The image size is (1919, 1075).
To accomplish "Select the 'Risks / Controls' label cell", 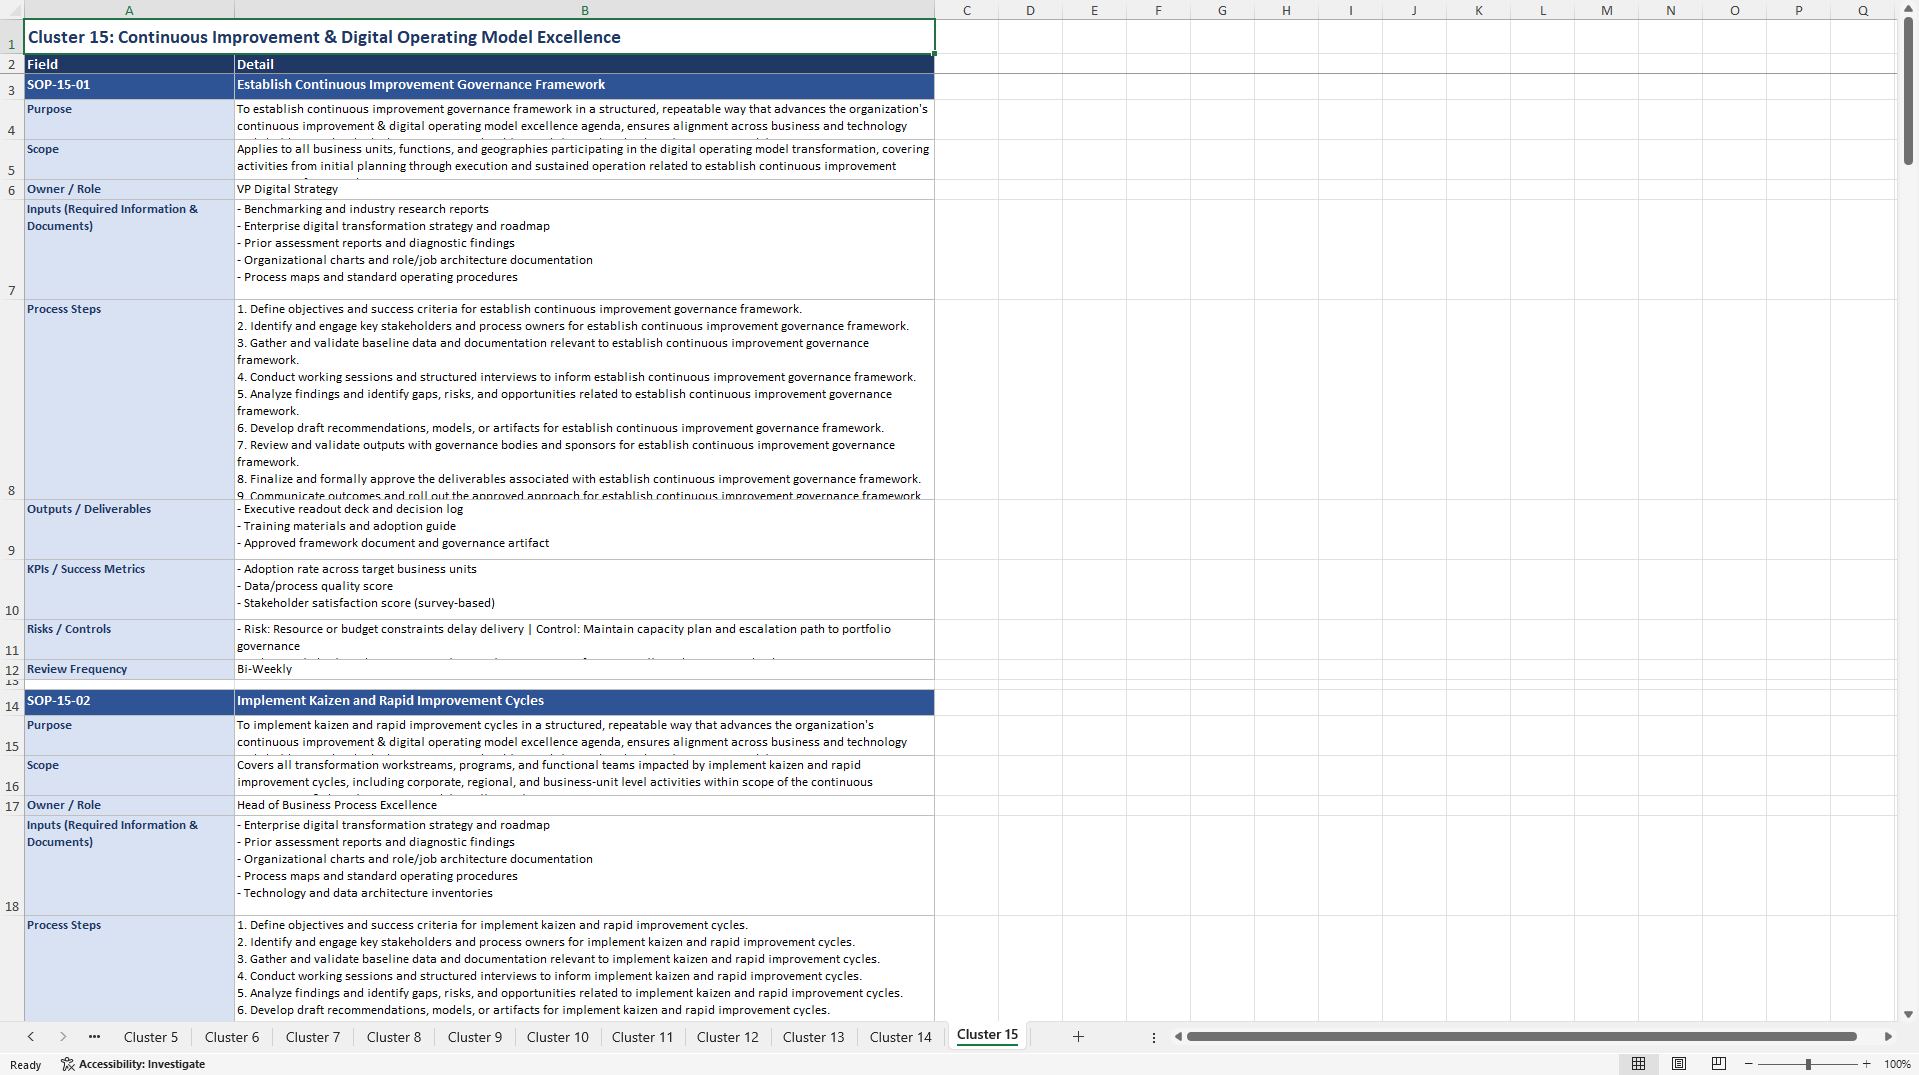I will click(x=129, y=639).
